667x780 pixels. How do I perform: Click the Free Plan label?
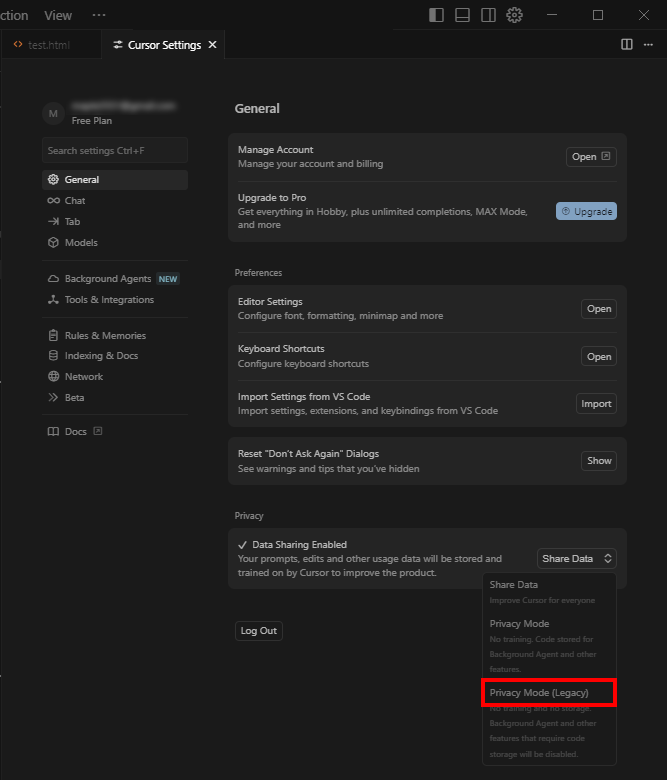pyautogui.click(x=92, y=121)
